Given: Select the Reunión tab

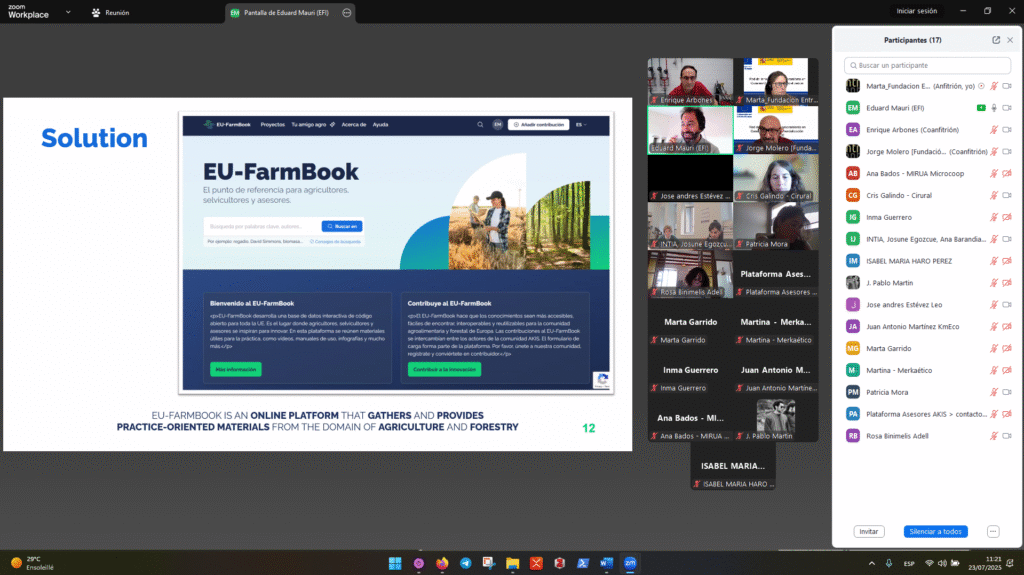Looking at the screenshot, I should pos(110,12).
